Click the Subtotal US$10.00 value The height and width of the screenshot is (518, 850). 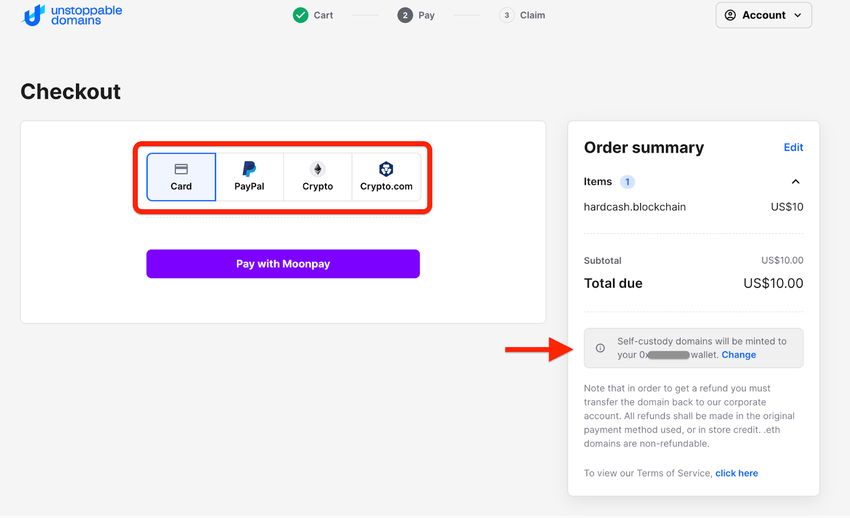pos(782,261)
